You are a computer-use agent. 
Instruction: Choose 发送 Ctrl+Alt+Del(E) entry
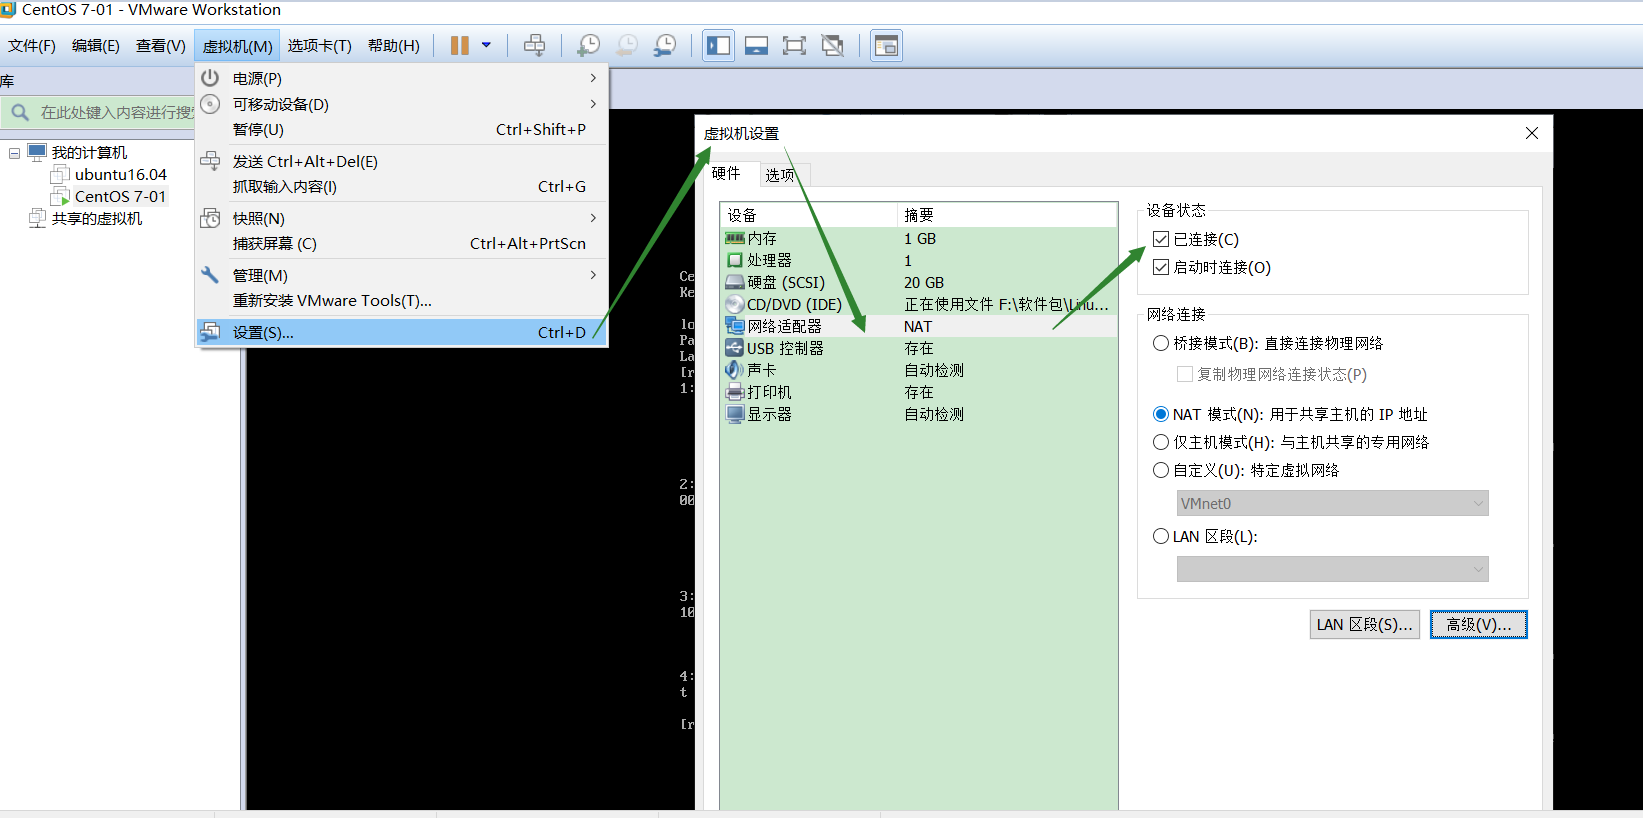(x=402, y=161)
